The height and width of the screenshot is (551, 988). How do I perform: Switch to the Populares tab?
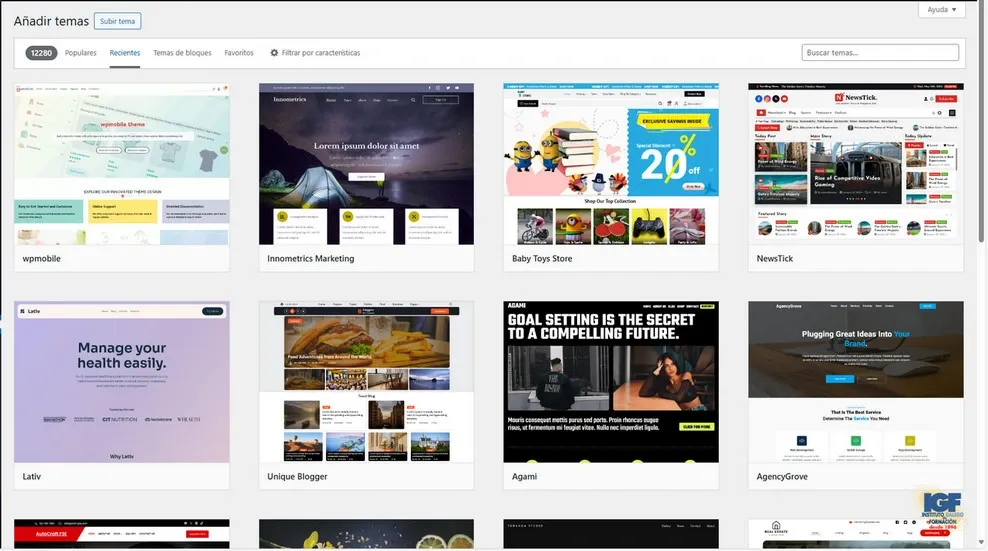(x=81, y=53)
